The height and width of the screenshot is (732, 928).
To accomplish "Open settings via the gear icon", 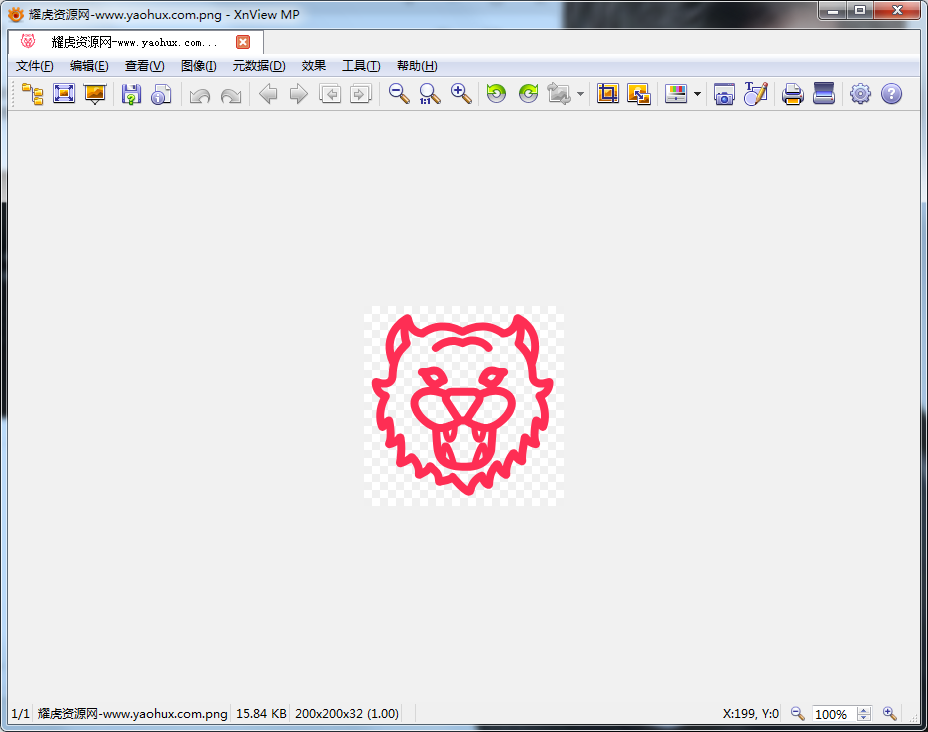I will (x=860, y=95).
